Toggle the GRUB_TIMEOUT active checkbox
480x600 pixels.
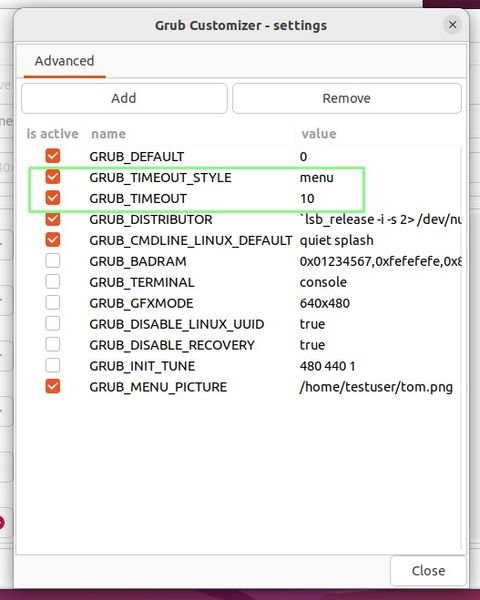point(53,198)
